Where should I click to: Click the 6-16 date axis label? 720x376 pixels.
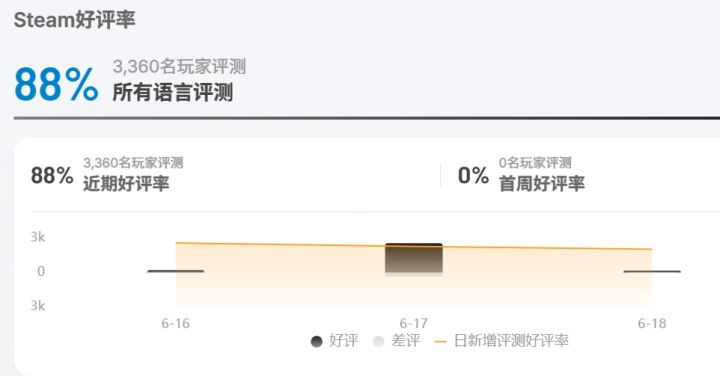[175, 324]
